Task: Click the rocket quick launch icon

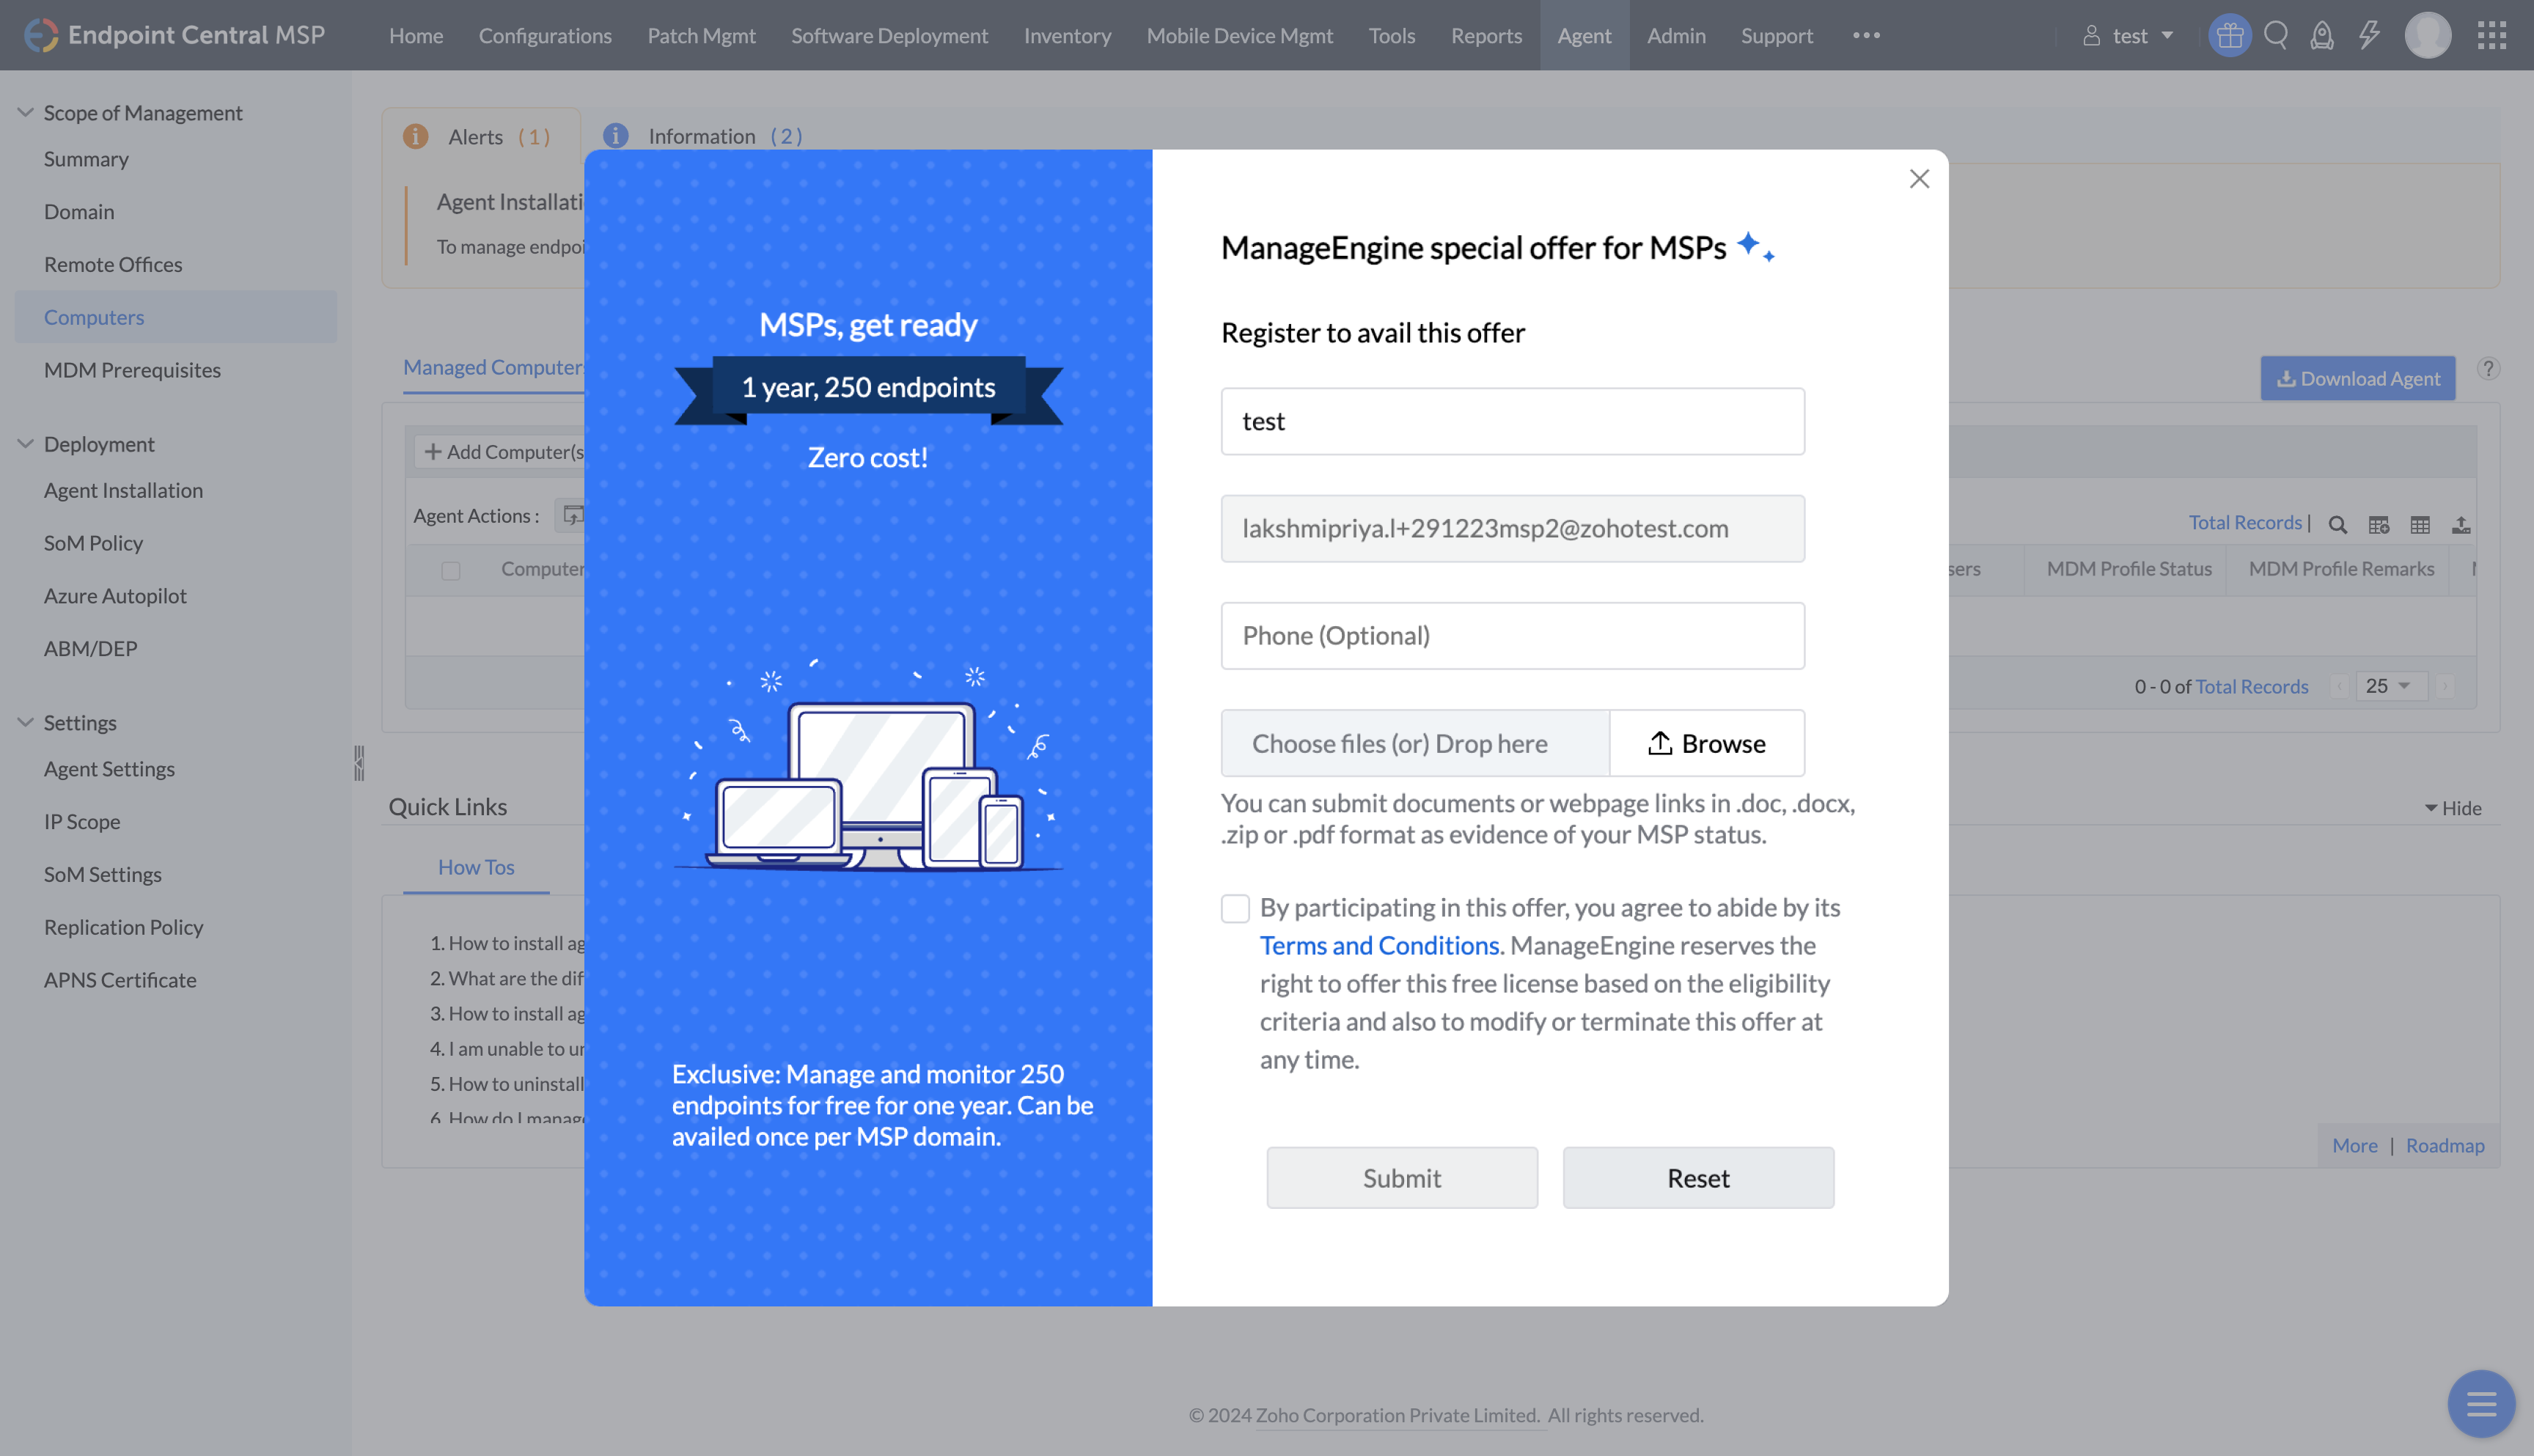Action: [2322, 36]
